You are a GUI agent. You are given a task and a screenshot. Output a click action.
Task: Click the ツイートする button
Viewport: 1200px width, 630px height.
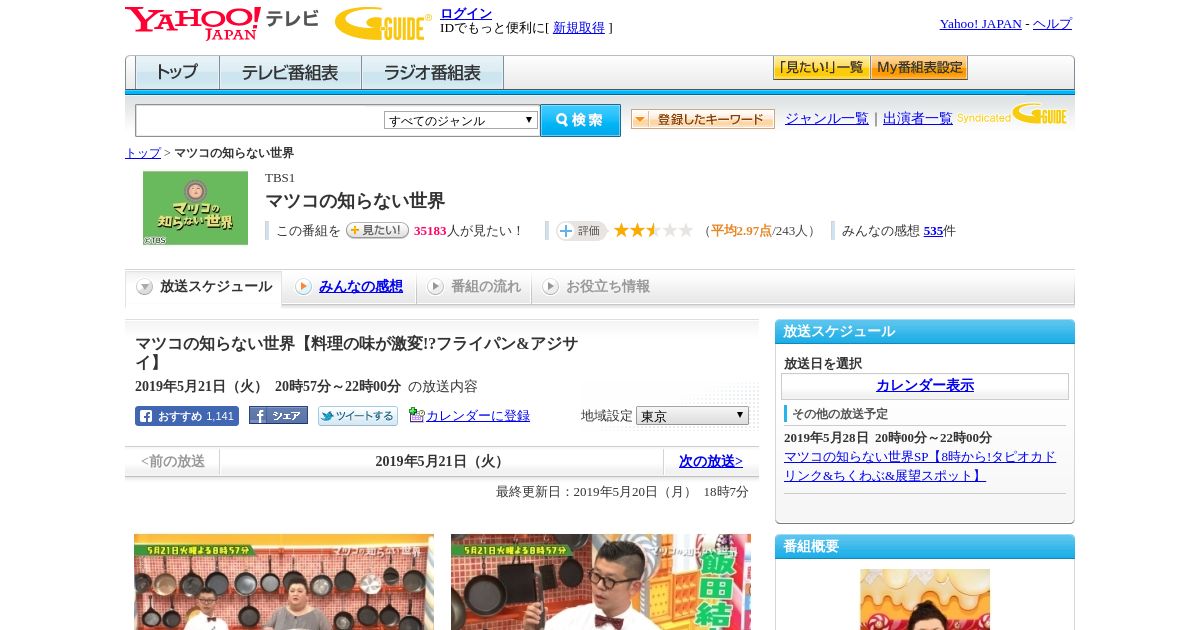(358, 416)
